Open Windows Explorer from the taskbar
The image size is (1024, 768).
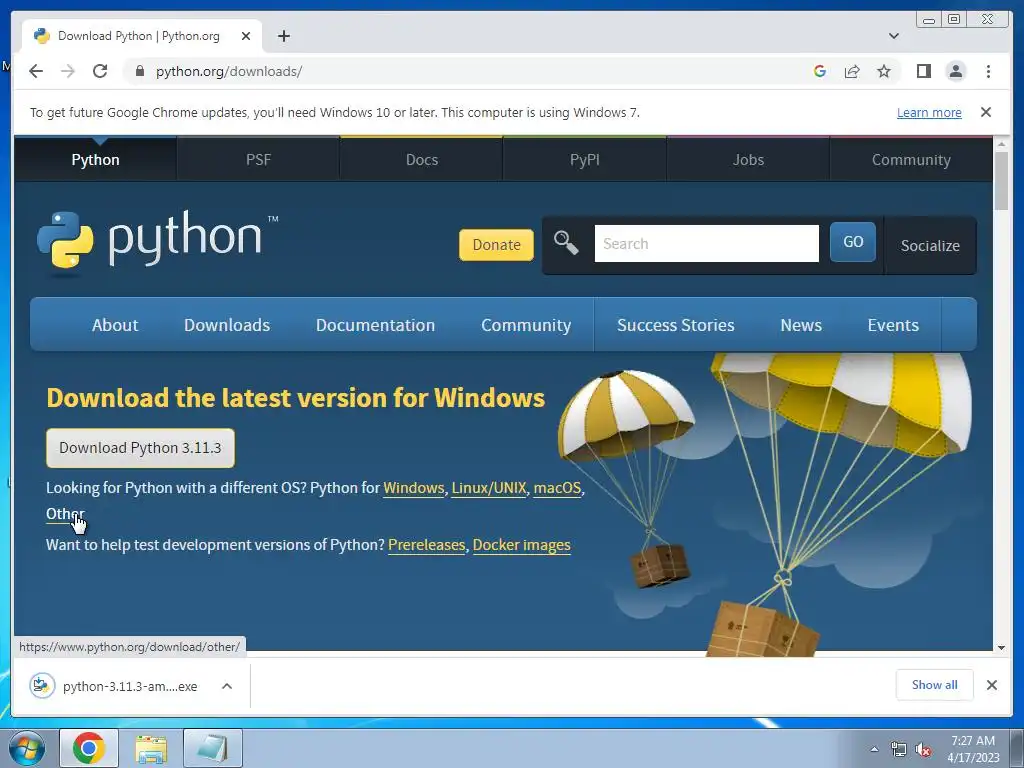[x=151, y=748]
